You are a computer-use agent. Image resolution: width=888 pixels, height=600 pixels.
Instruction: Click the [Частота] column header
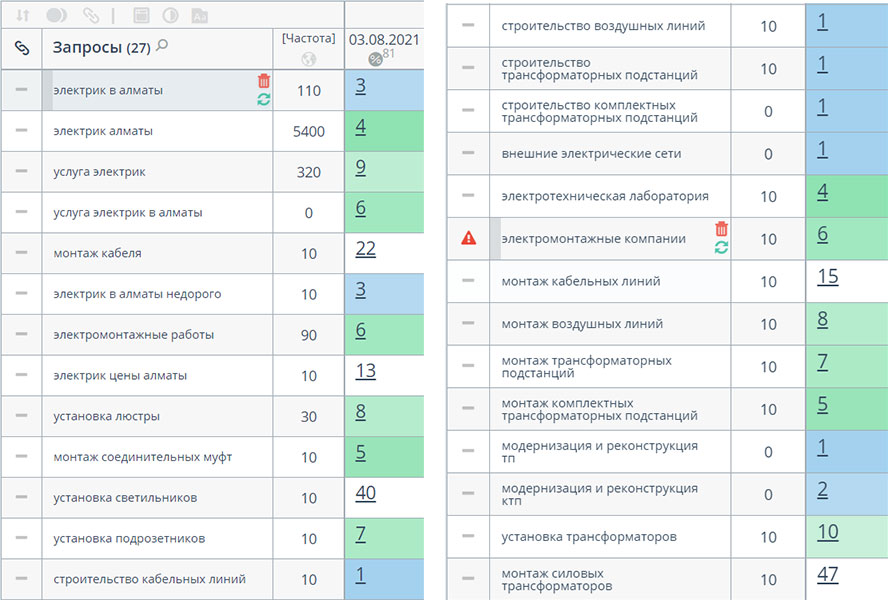(308, 37)
